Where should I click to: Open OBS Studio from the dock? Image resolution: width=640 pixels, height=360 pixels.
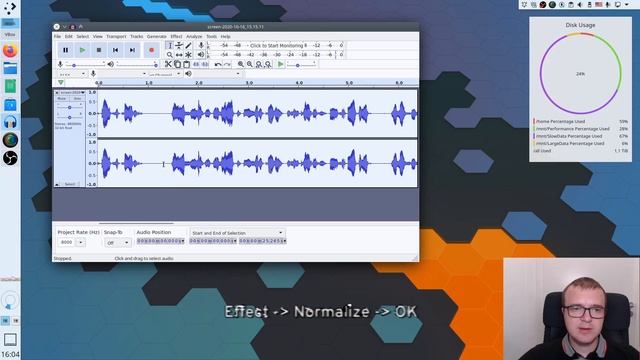[10, 158]
